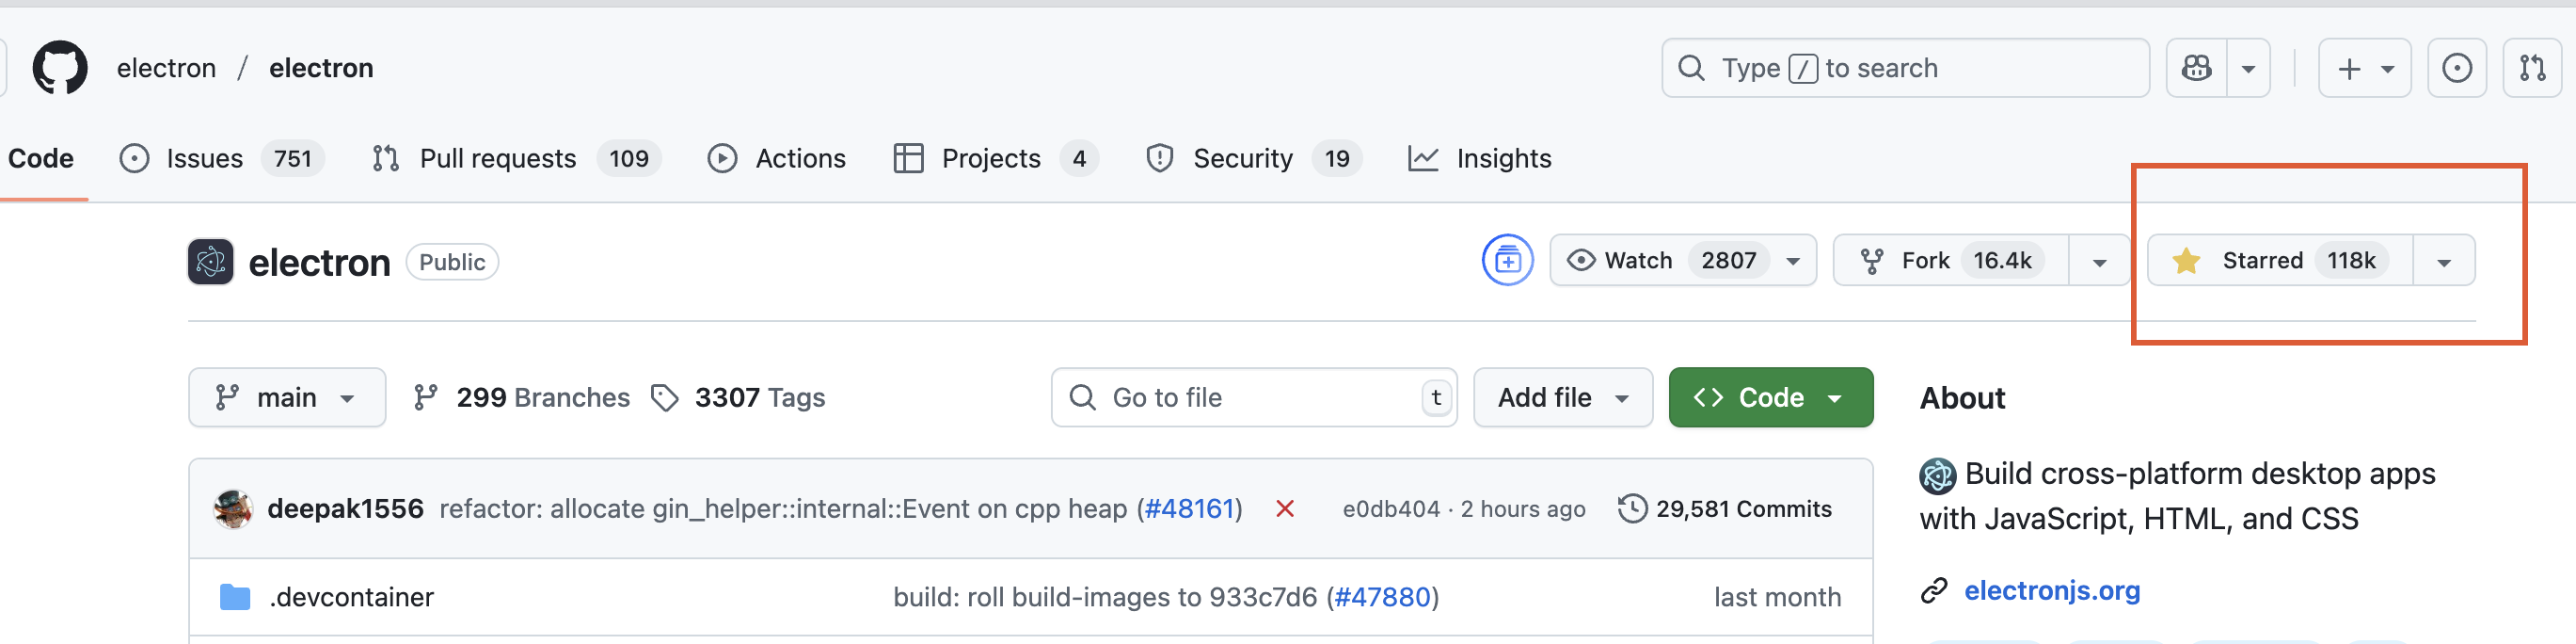Open the electron organization link

tap(166, 68)
